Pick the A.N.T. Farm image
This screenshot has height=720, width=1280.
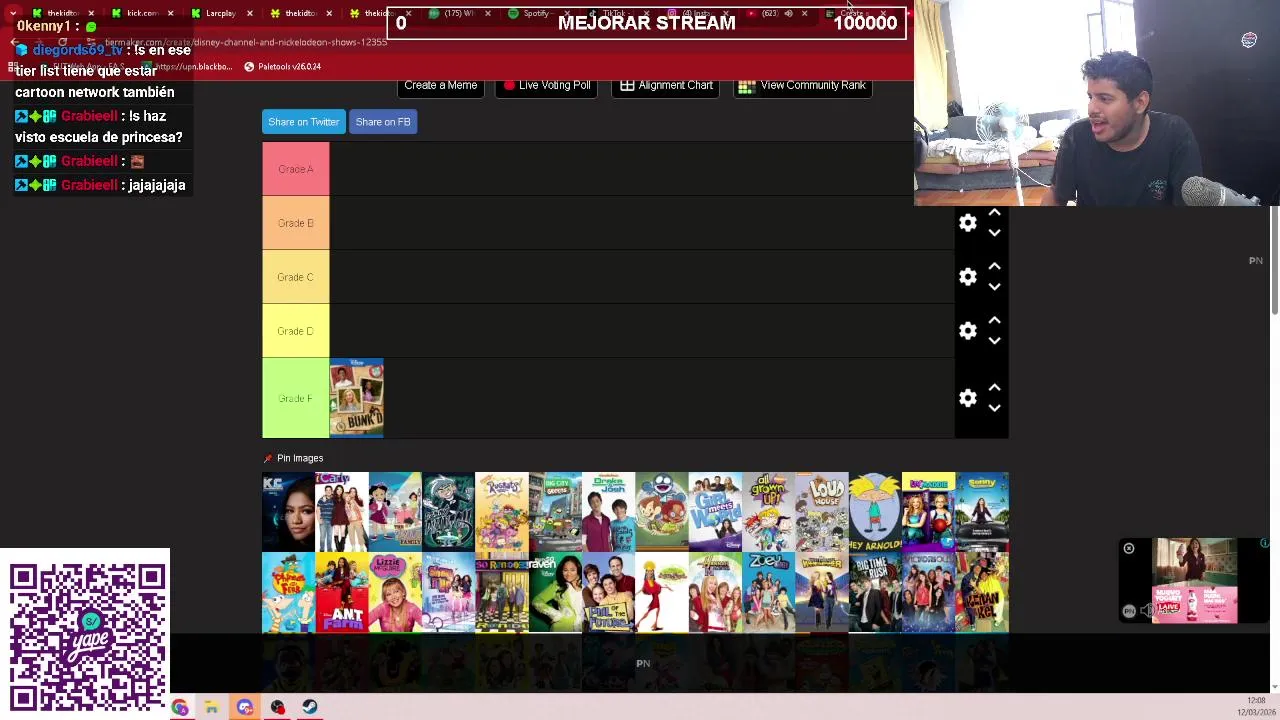[x=342, y=592]
